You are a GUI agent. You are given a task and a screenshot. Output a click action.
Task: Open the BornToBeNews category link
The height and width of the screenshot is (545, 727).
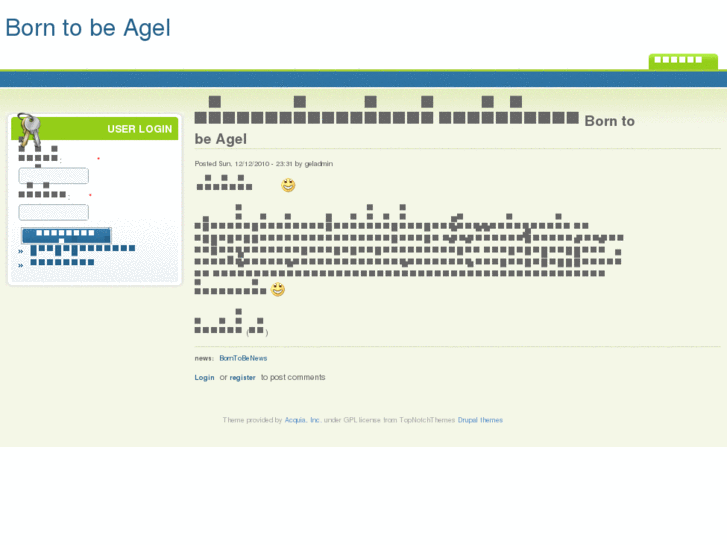[243, 358]
